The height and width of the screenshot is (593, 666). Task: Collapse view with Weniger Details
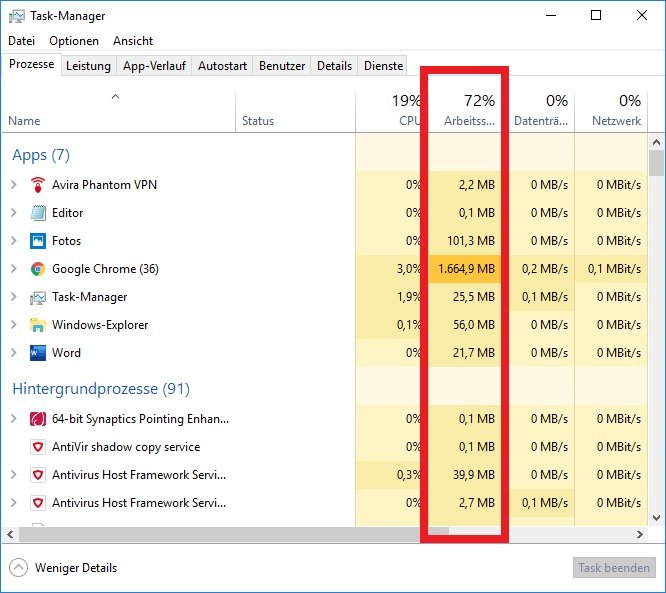click(x=63, y=568)
